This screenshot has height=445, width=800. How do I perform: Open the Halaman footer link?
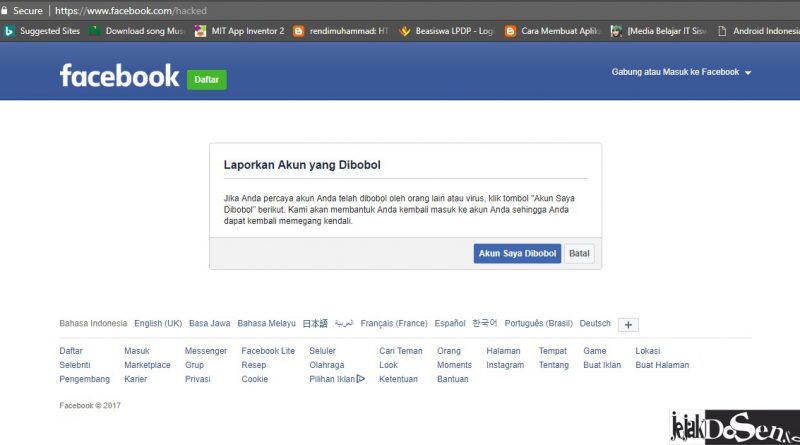(503, 351)
